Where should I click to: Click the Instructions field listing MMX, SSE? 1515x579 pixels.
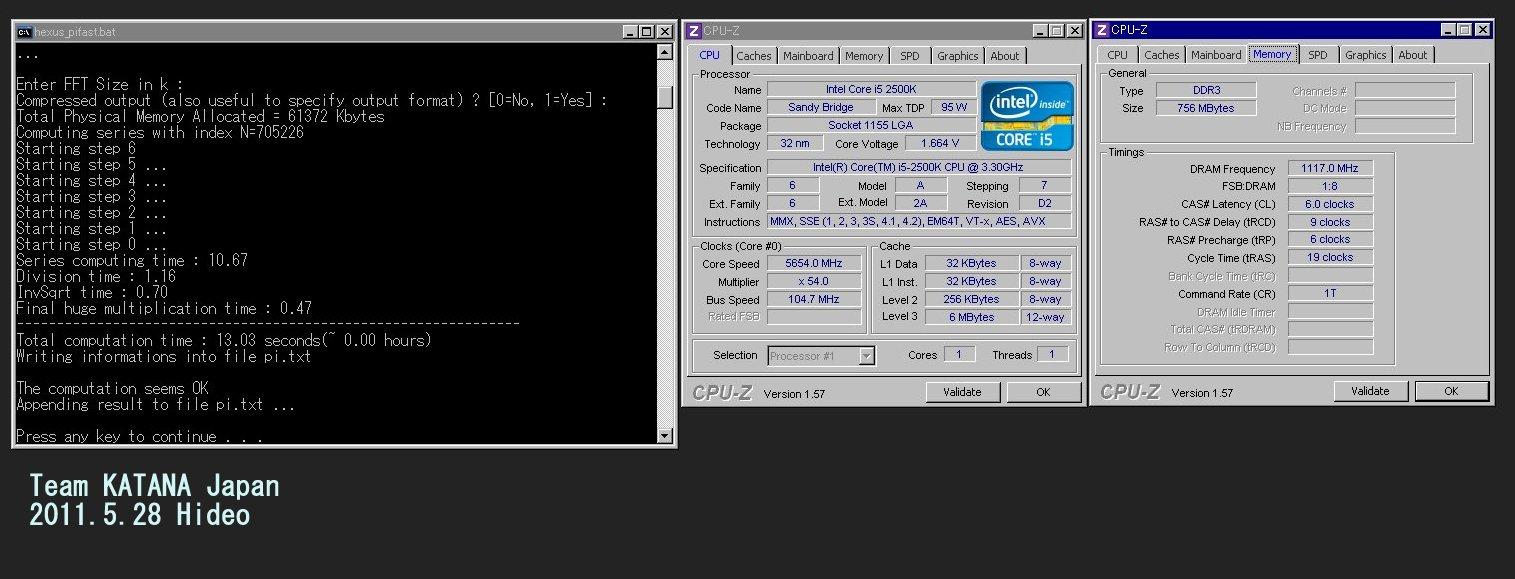point(919,222)
